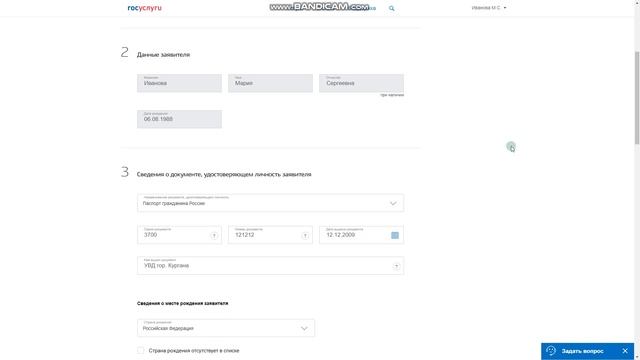640x360 pixels.
Task: Click the 'Данные заявителя' section heading
Action: pyautogui.click(x=163, y=55)
